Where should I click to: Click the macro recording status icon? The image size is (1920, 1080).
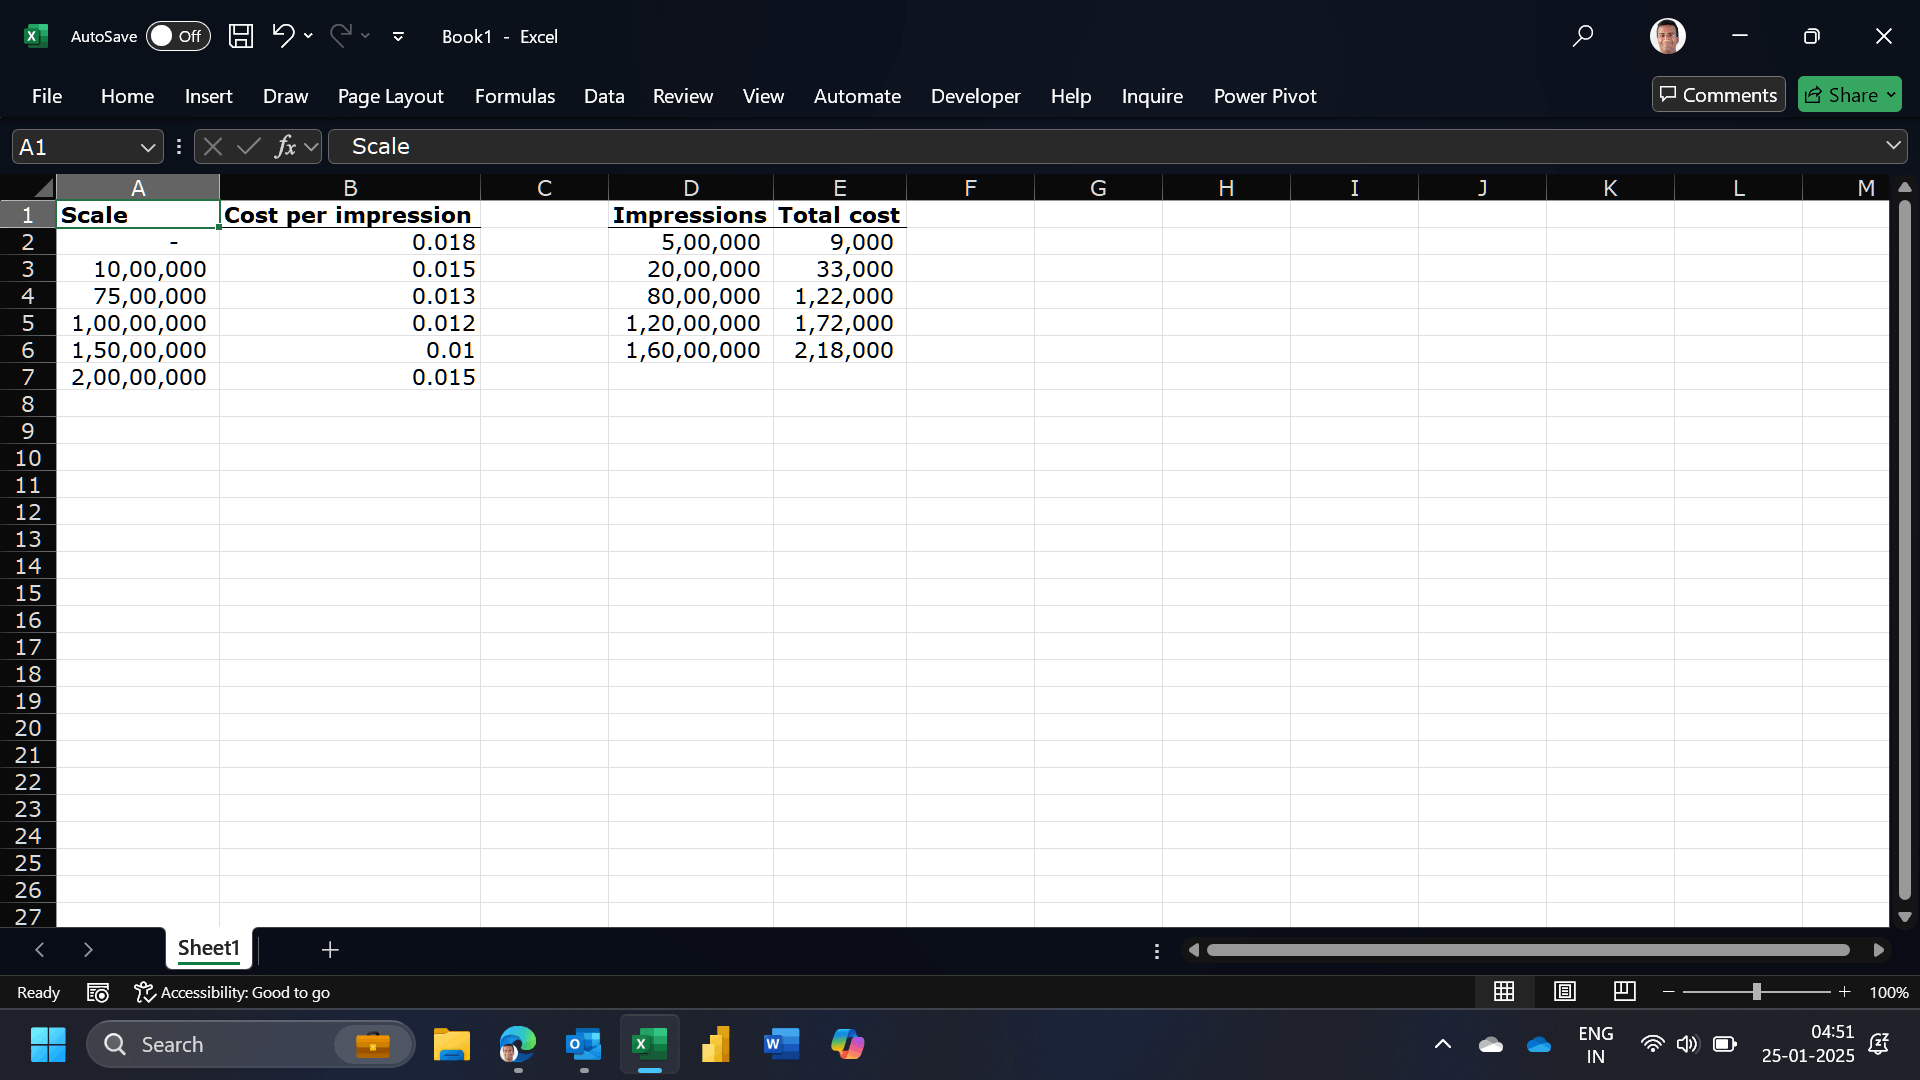[98, 992]
